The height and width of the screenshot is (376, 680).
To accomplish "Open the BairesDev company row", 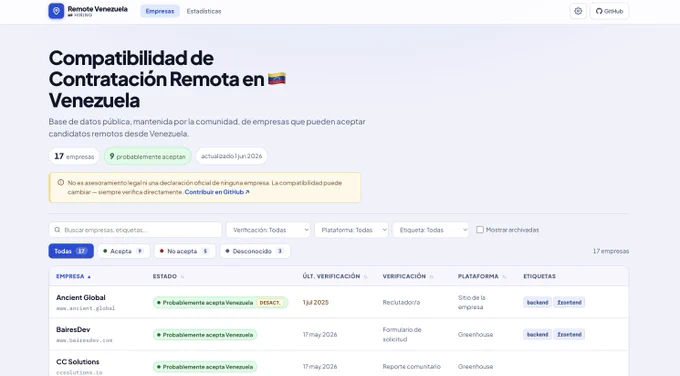I will coord(339,334).
